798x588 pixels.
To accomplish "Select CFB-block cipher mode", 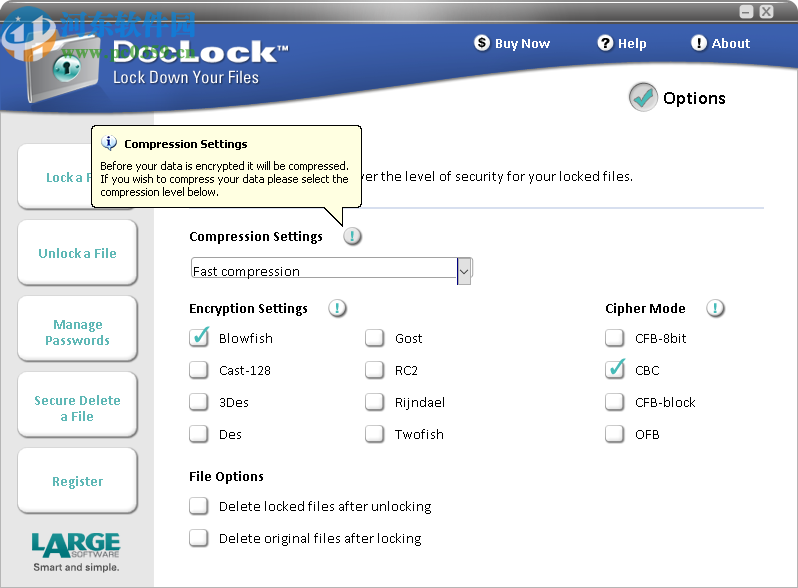I will (x=615, y=402).
